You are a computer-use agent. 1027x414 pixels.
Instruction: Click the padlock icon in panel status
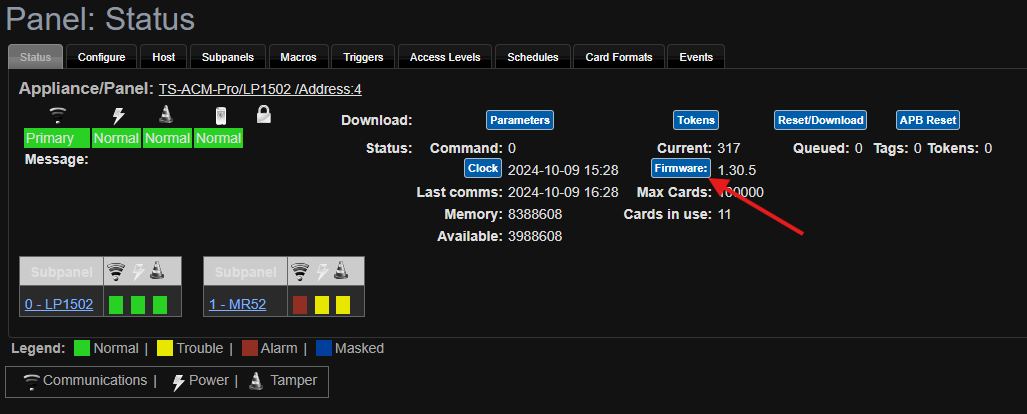(x=263, y=115)
